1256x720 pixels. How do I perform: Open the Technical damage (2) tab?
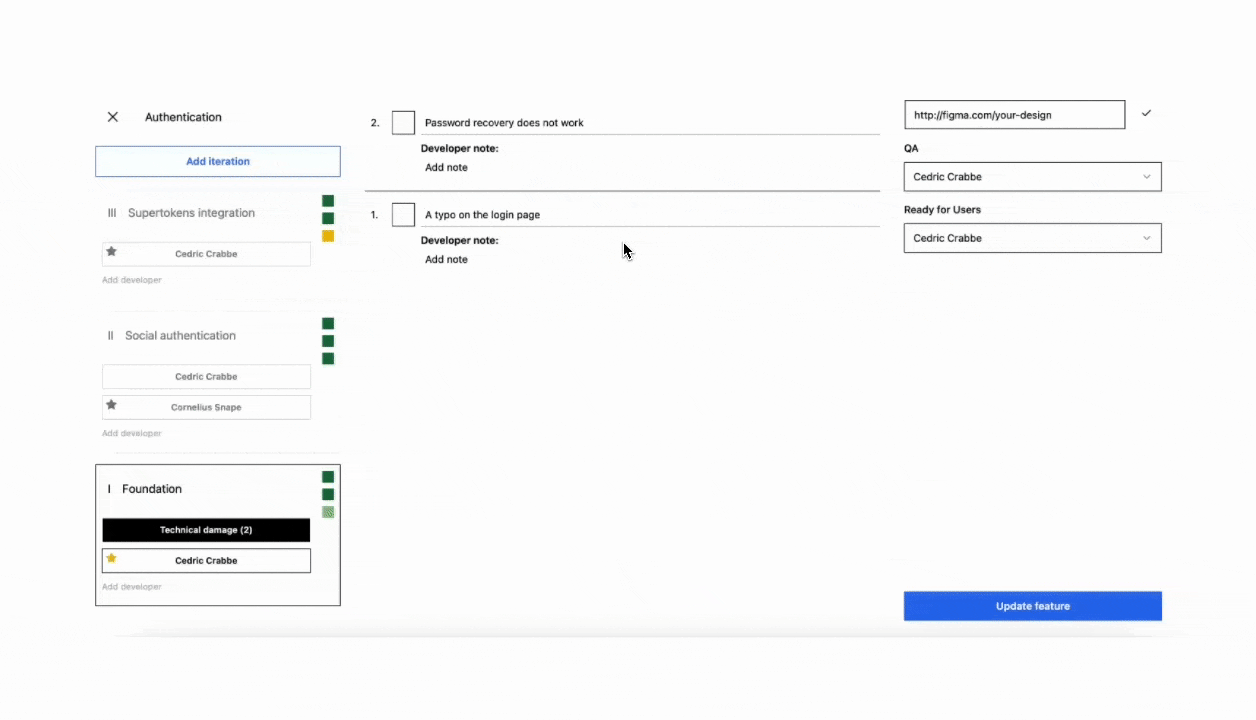tap(206, 530)
